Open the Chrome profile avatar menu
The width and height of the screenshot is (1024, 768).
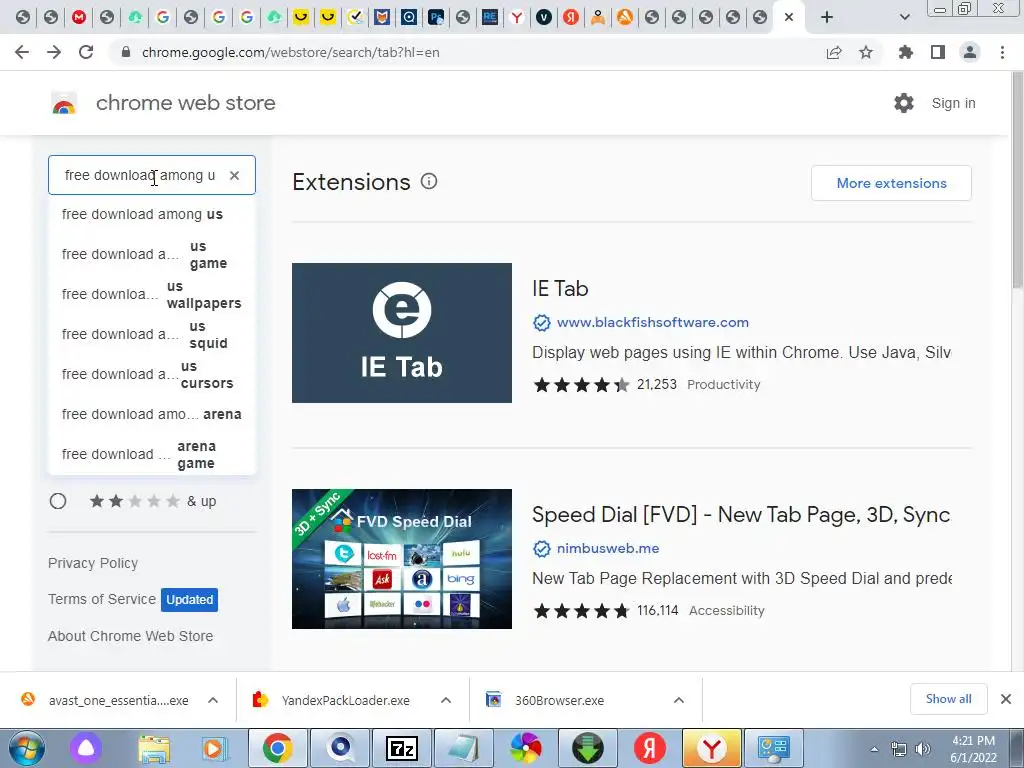(x=970, y=52)
